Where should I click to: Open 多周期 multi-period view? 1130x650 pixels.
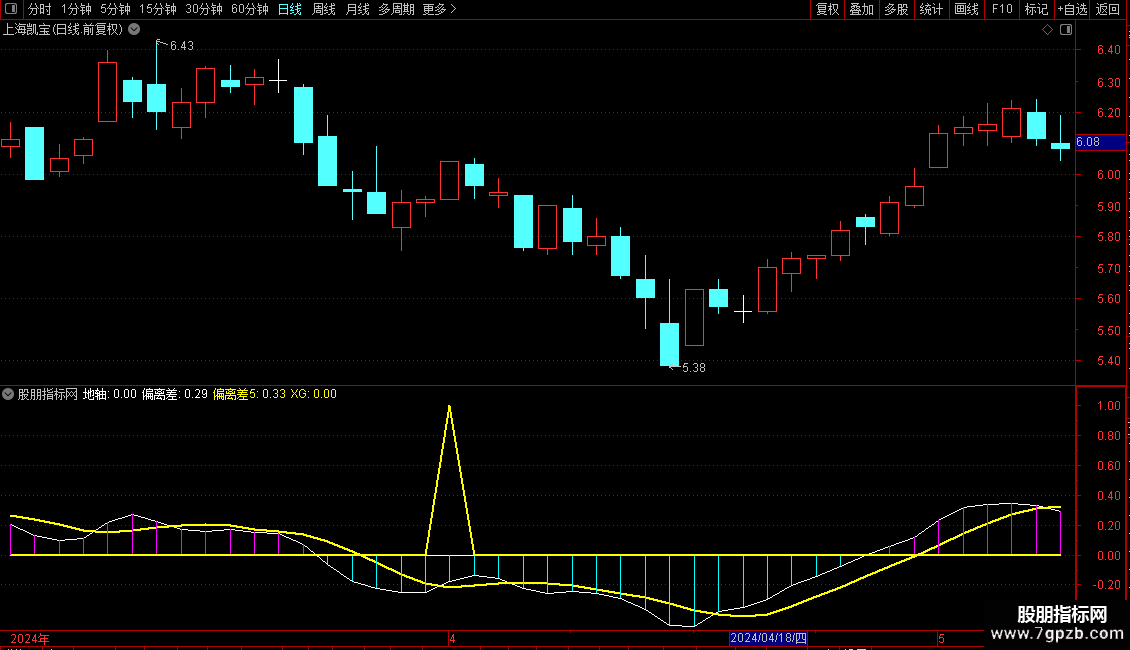[396, 9]
